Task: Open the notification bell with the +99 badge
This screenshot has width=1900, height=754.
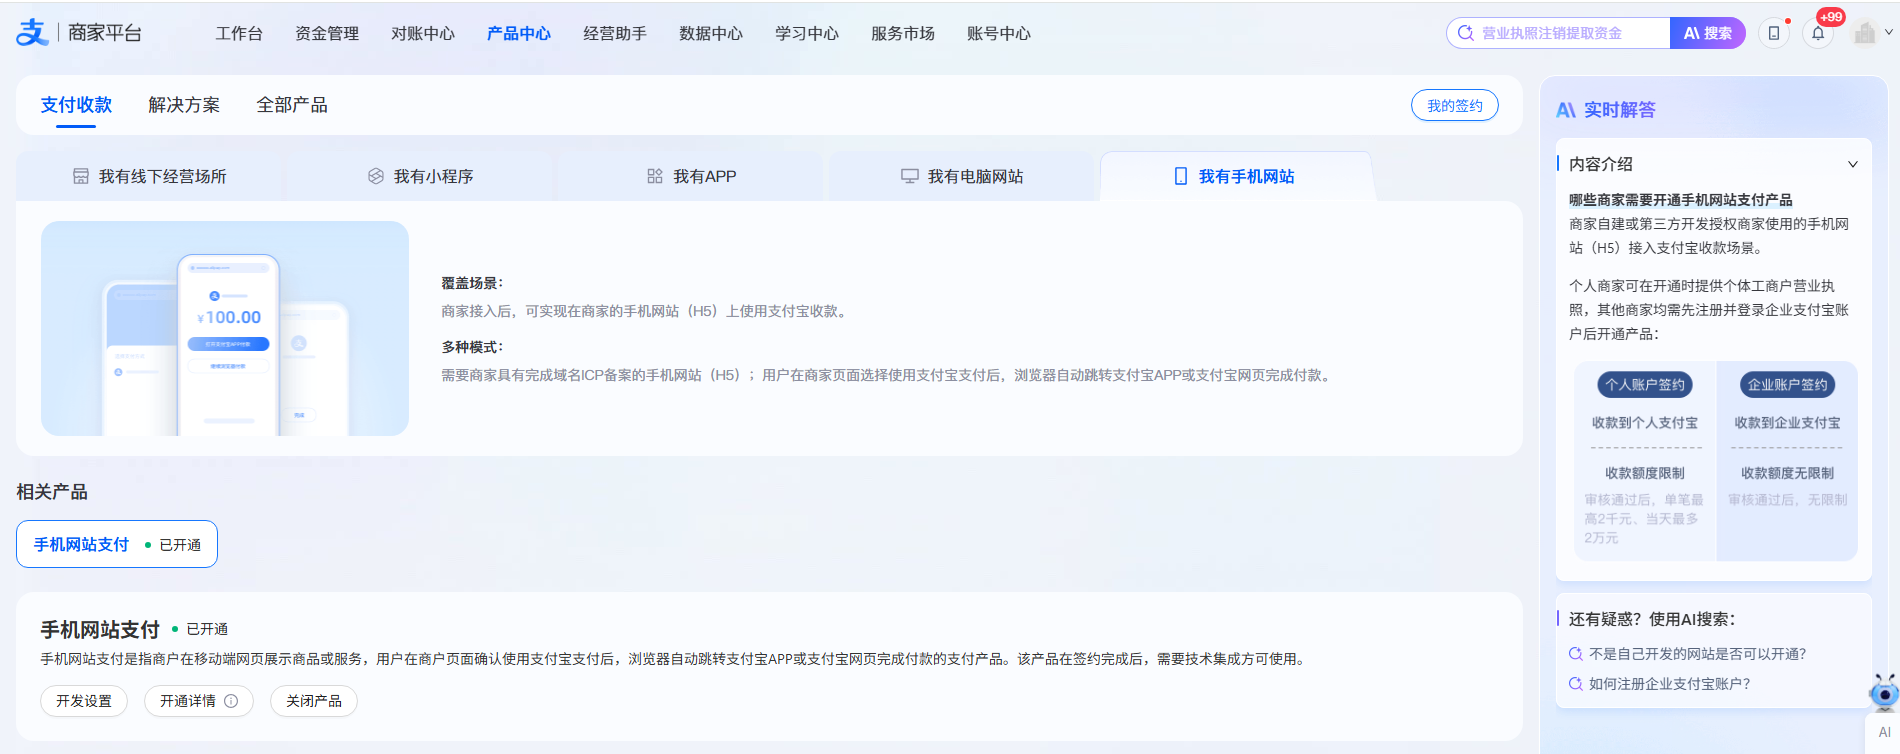Action: pos(1818,33)
